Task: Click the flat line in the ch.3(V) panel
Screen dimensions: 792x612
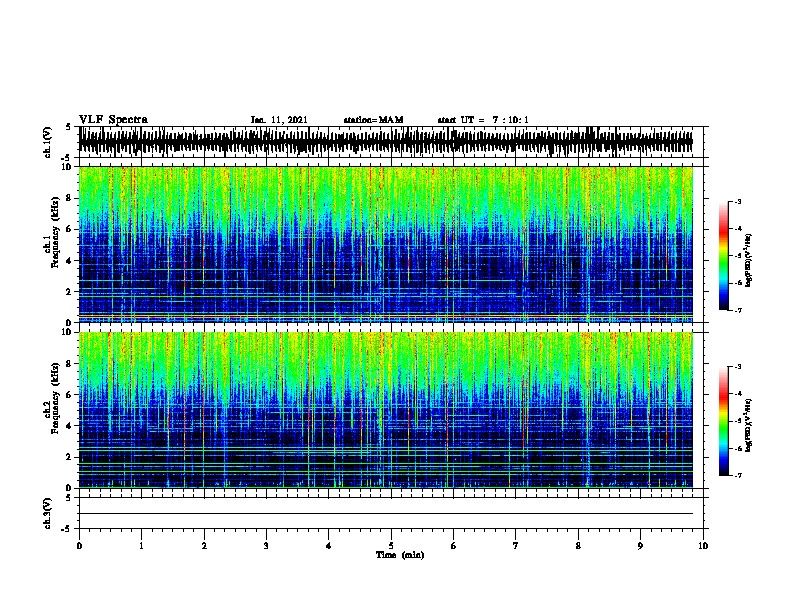Action: [386, 514]
